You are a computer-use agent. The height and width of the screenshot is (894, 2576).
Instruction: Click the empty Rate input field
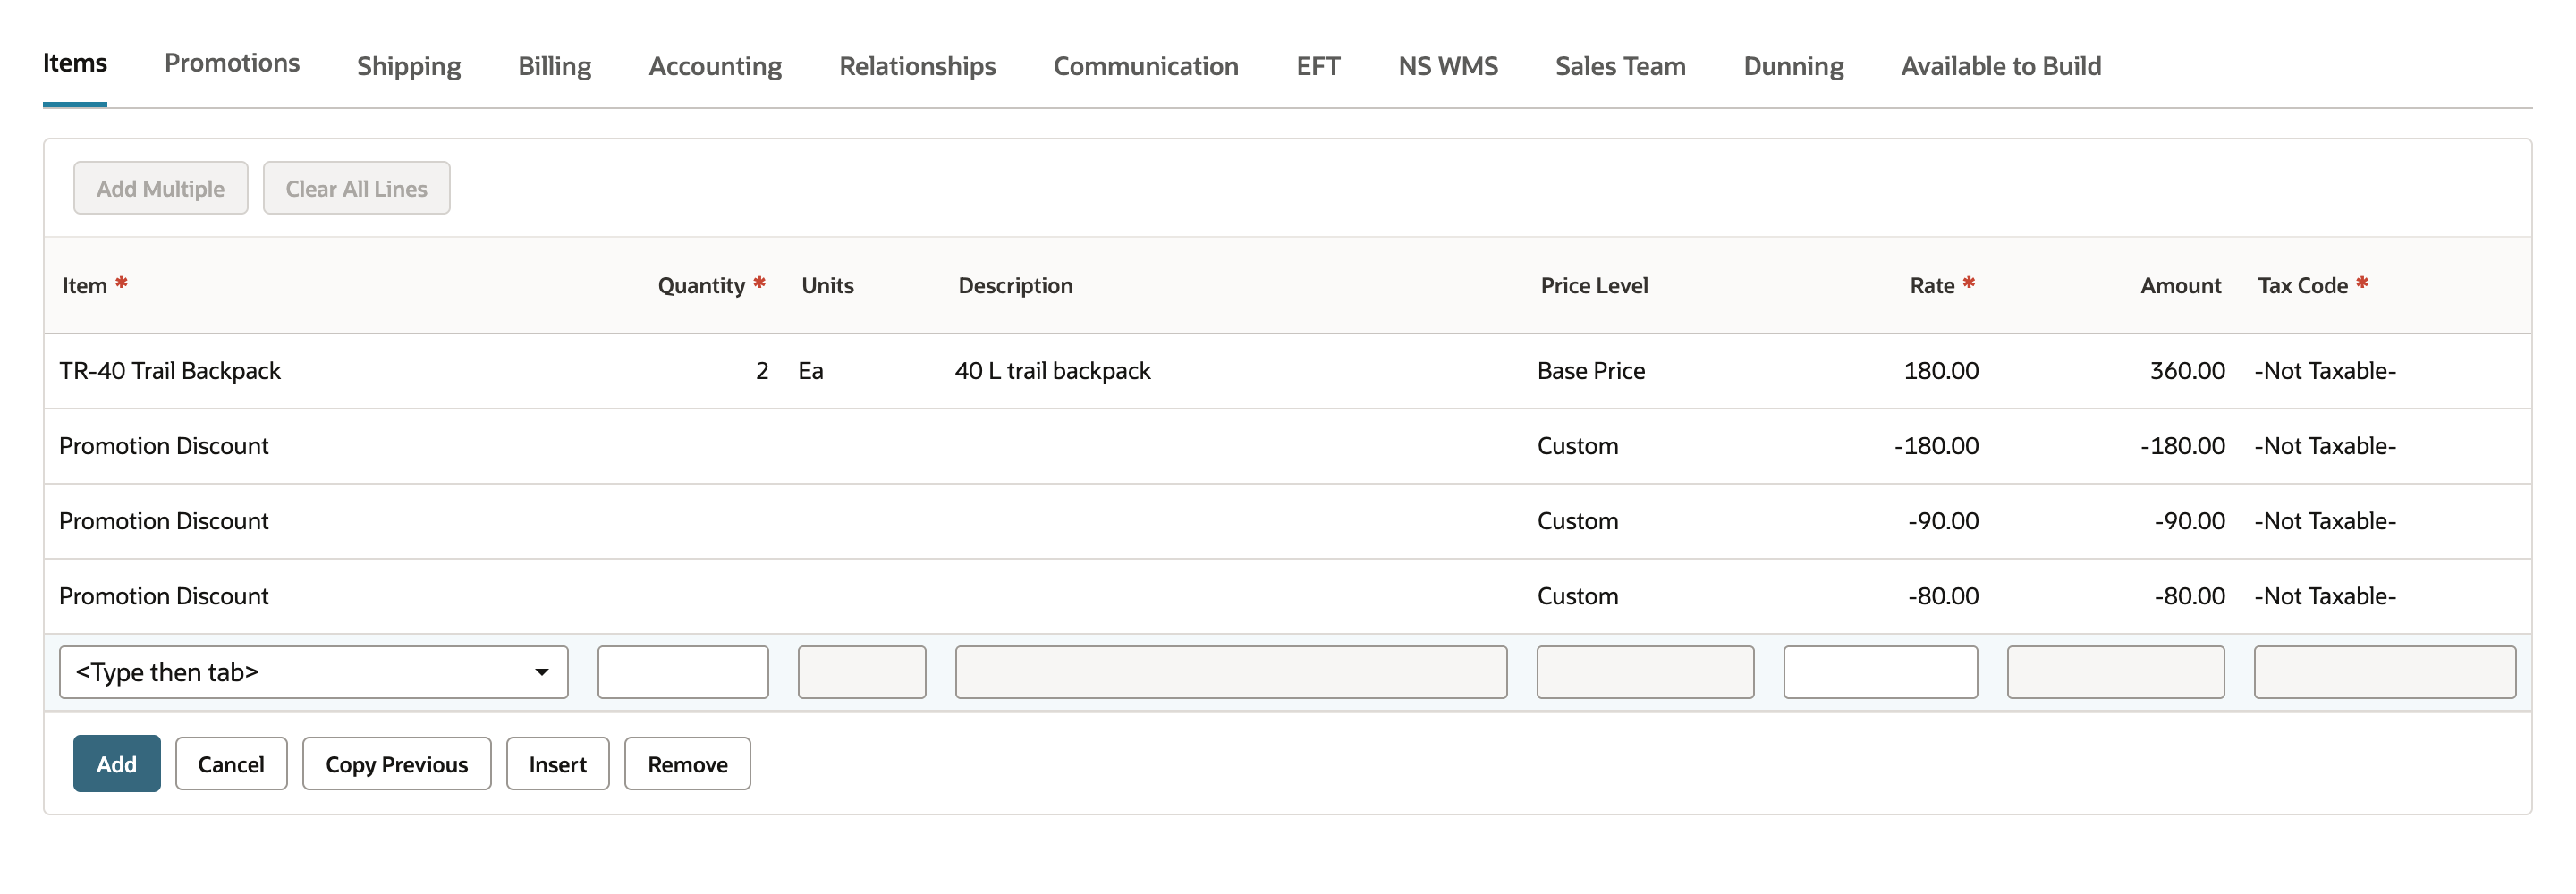coord(1880,672)
